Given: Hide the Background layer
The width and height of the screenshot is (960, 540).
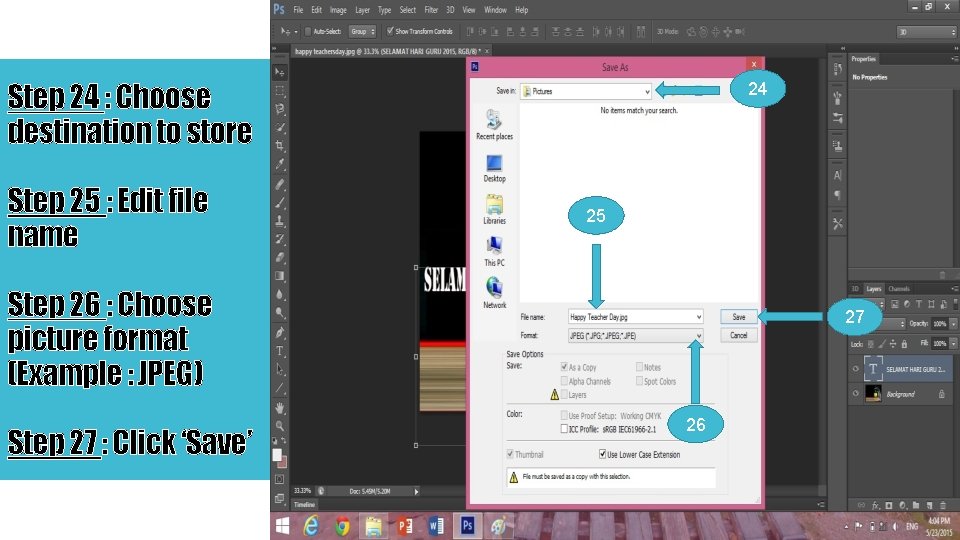Looking at the screenshot, I should click(855, 394).
